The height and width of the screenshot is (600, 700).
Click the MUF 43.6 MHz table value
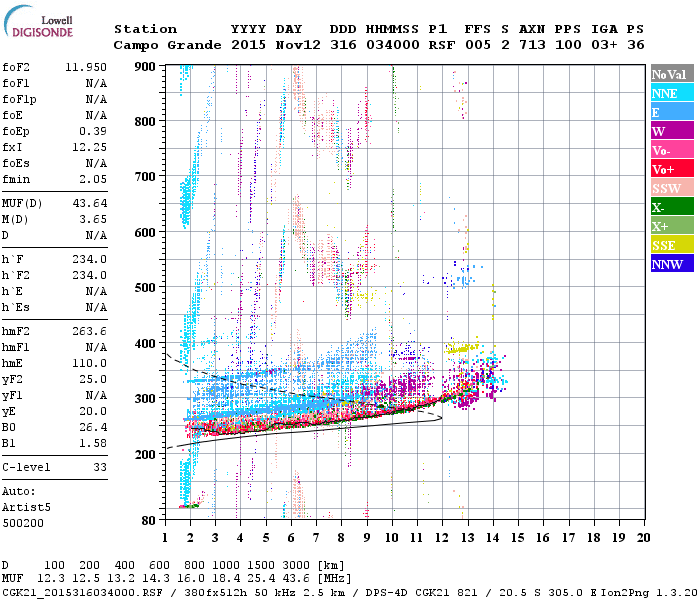[296, 579]
